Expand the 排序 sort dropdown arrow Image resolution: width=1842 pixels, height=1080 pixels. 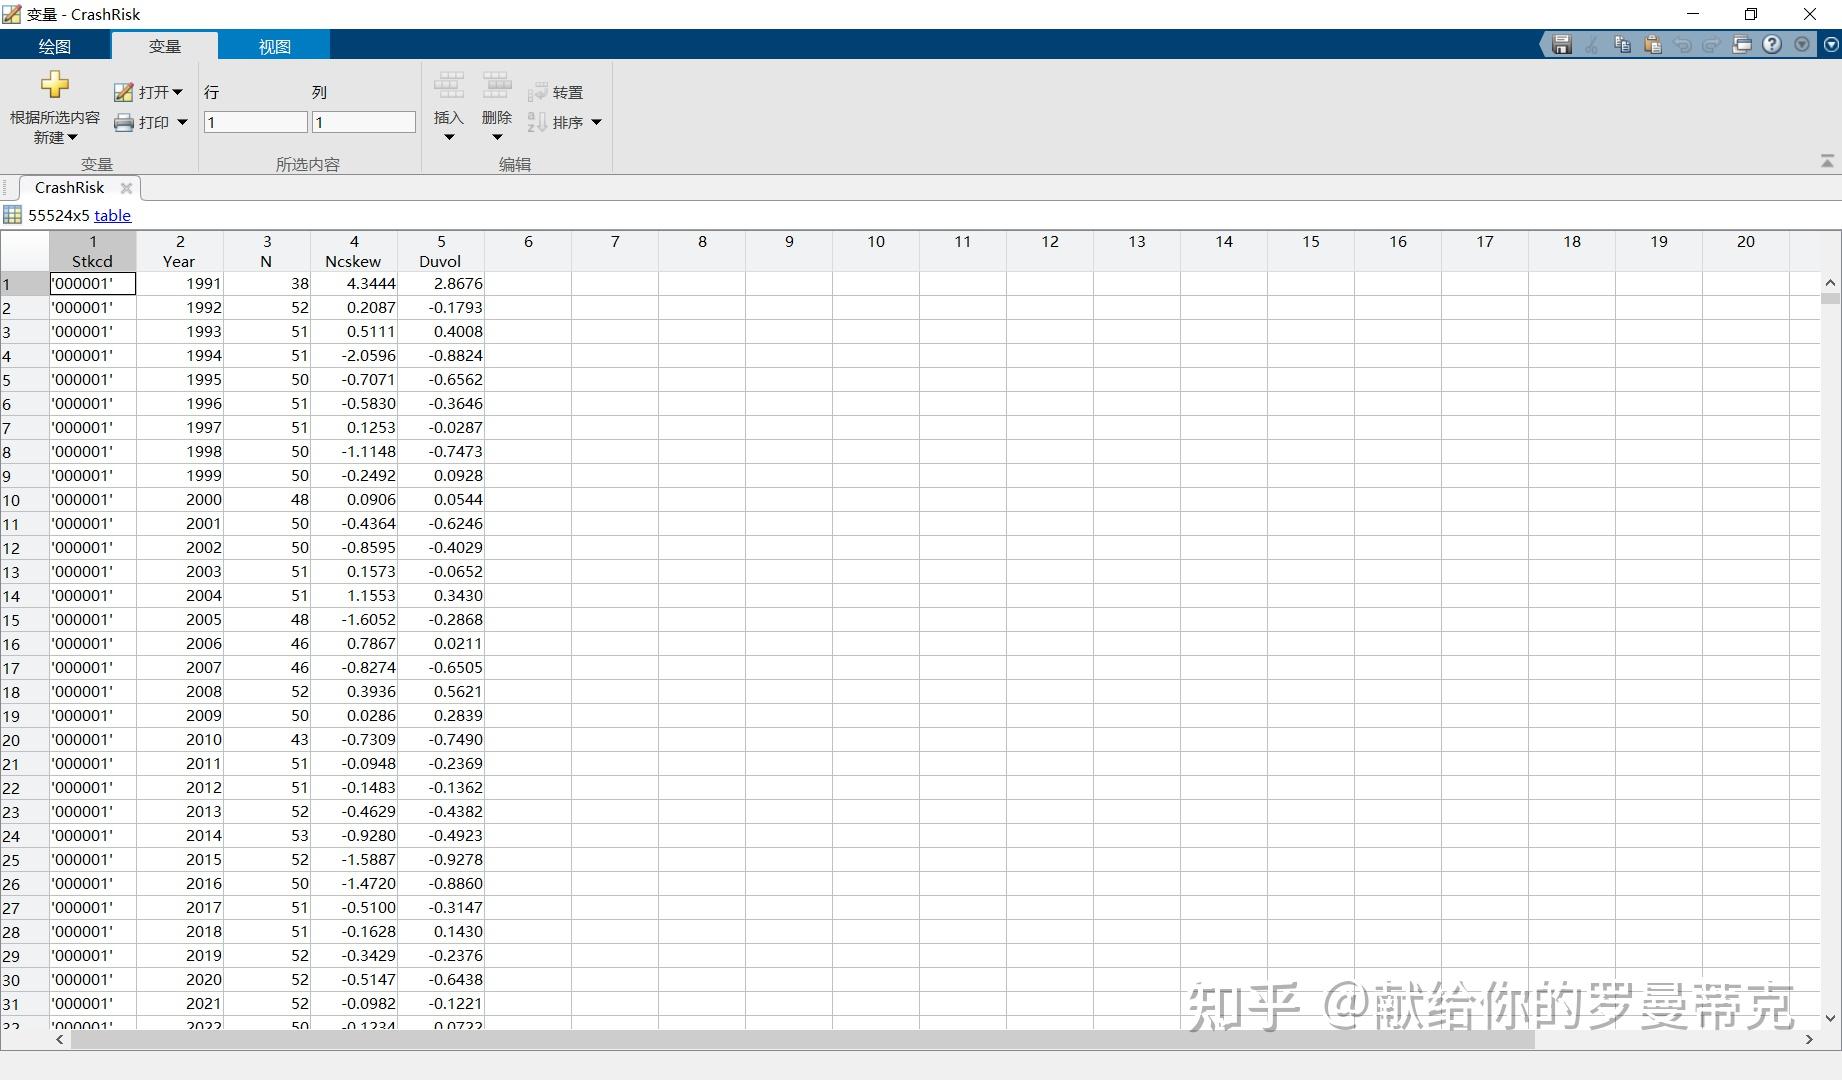[x=597, y=122]
